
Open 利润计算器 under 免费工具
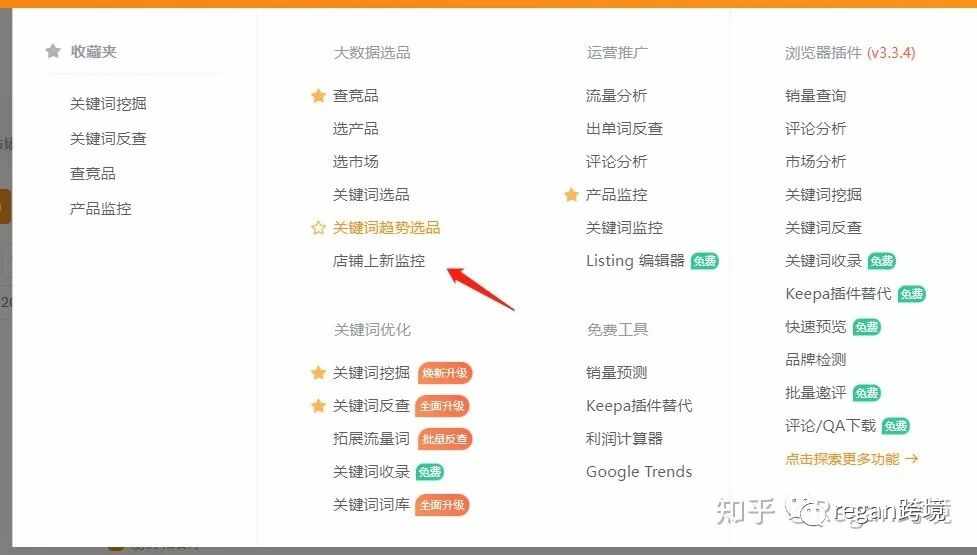click(x=624, y=439)
